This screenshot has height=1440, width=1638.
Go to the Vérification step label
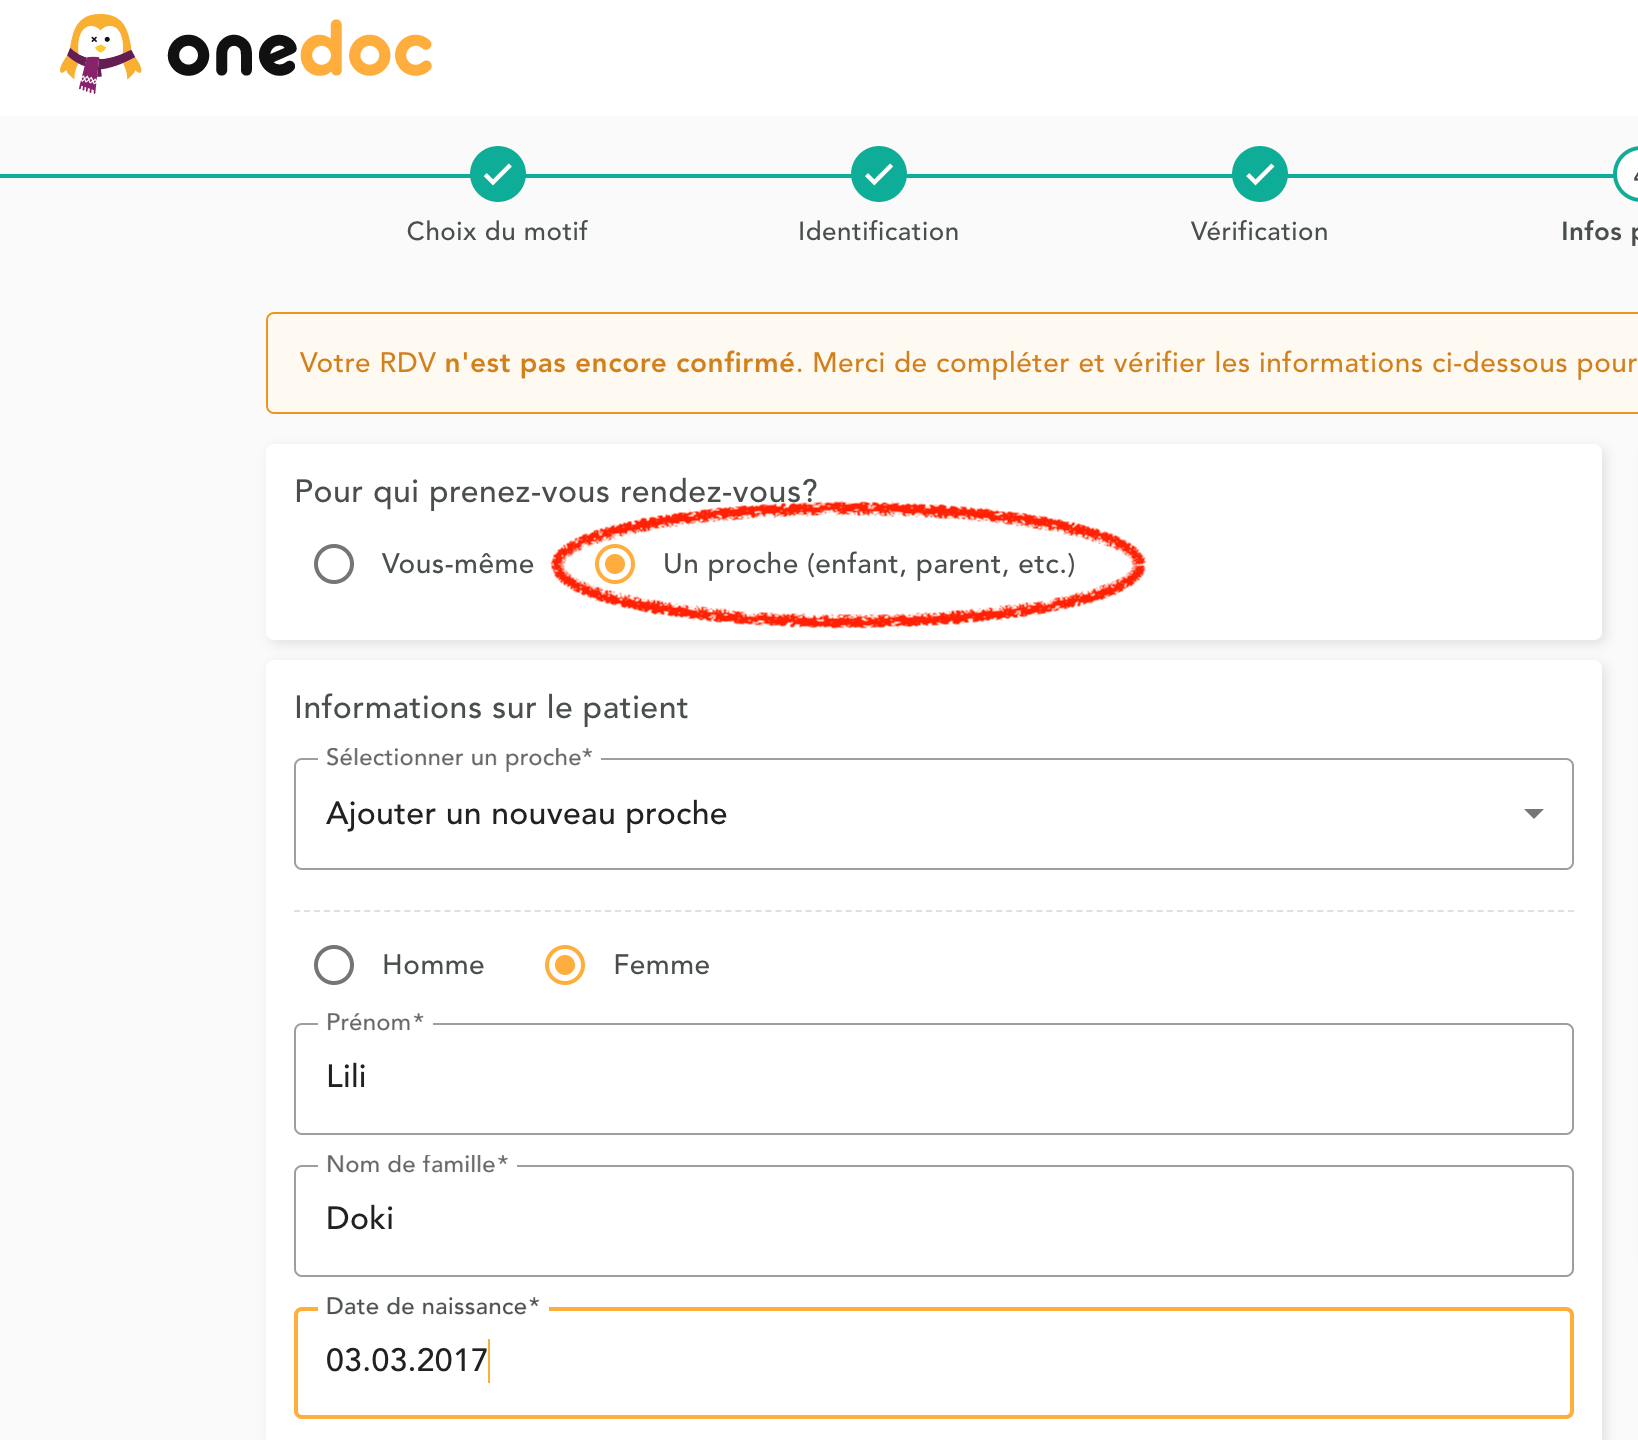[x=1259, y=231]
